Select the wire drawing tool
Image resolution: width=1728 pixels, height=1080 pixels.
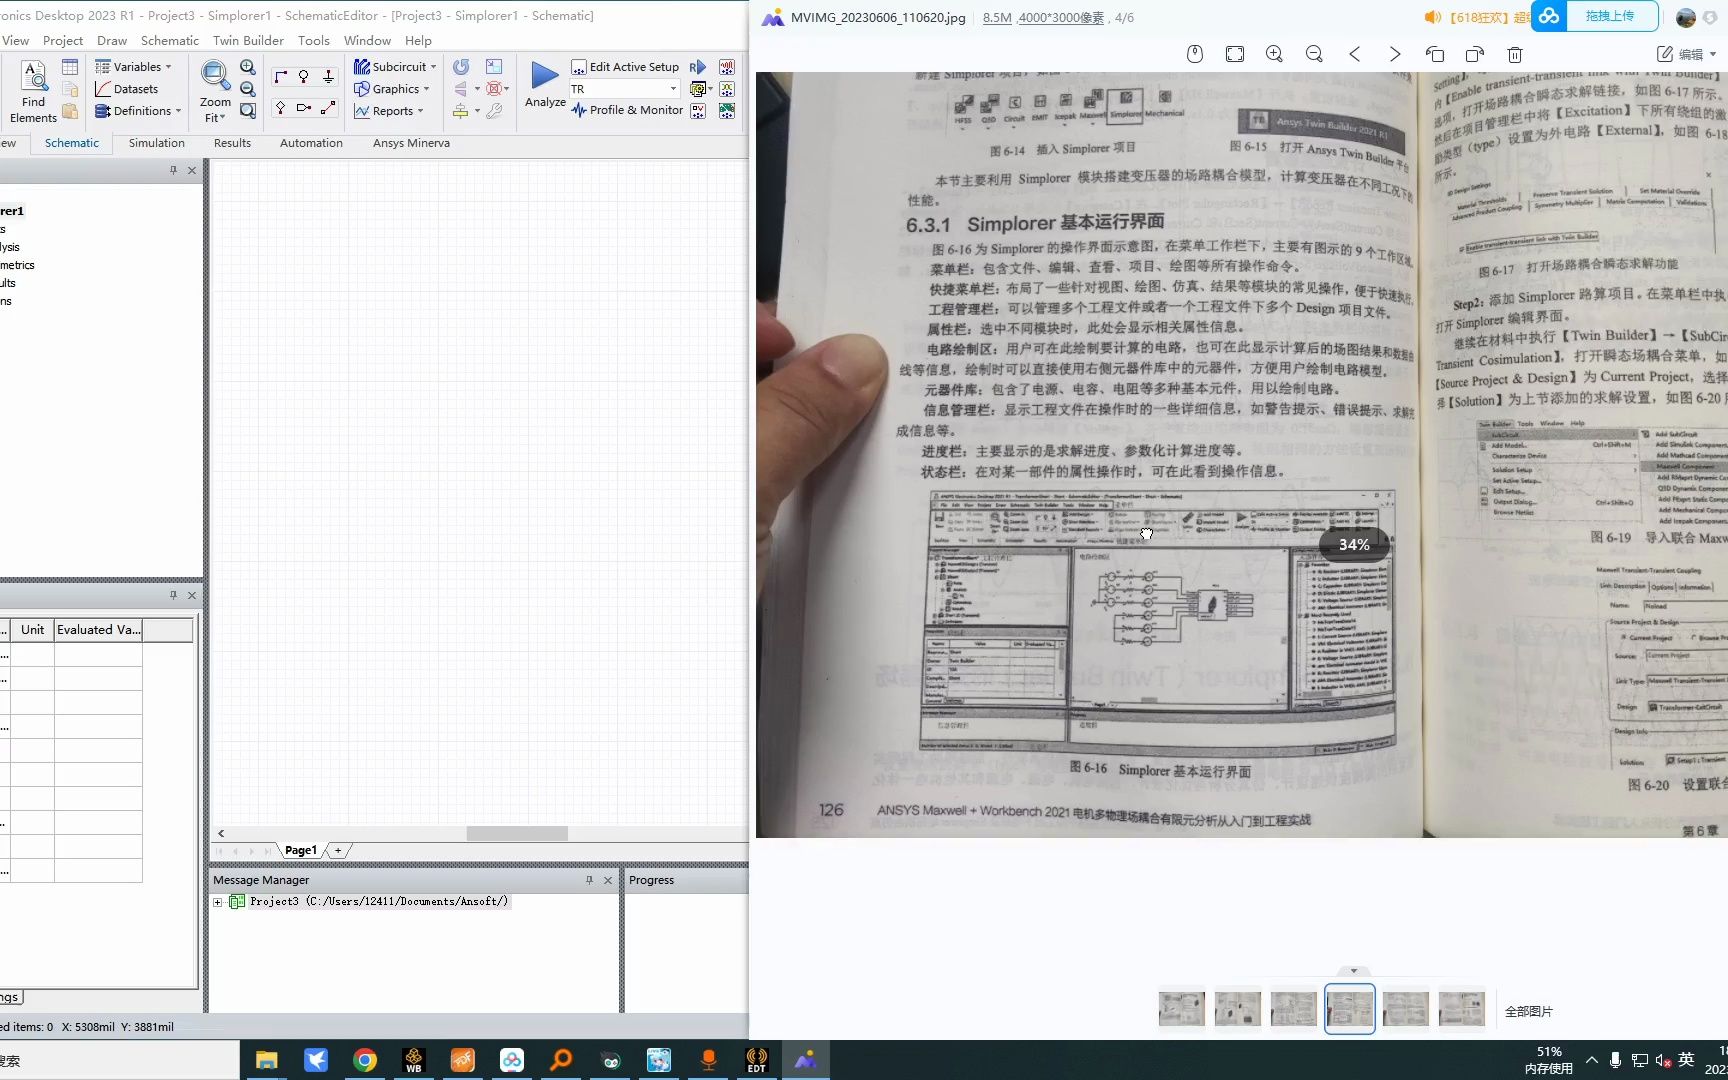click(280, 77)
